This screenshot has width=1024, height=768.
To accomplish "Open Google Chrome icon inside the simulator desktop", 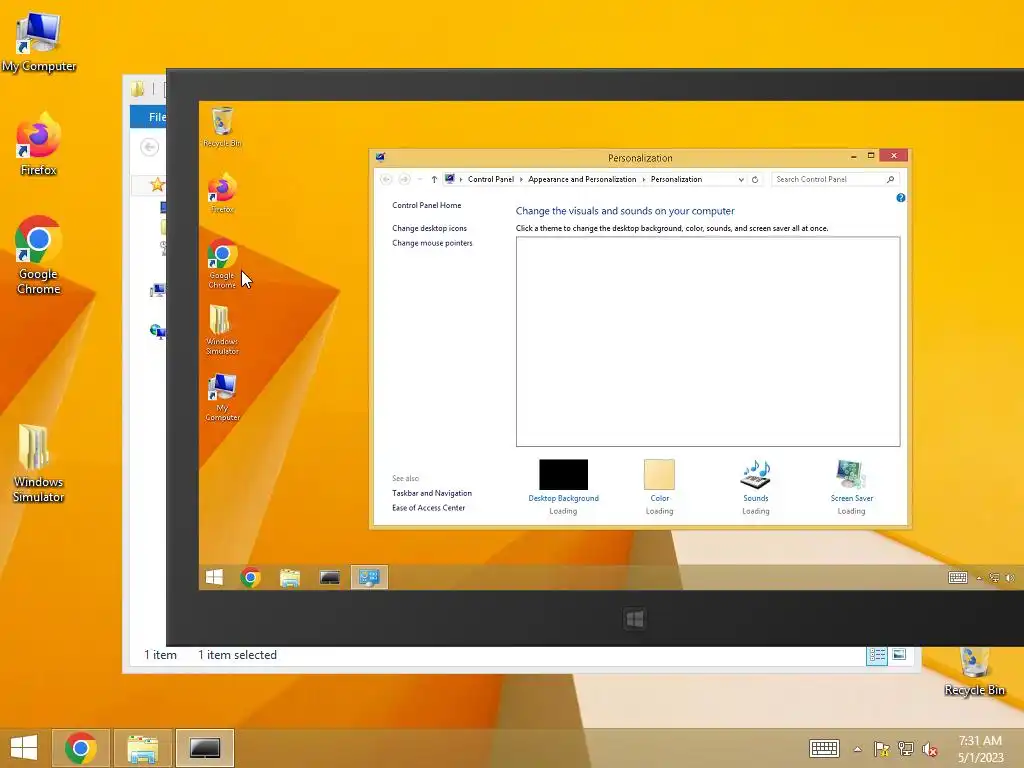I will 222,264.
